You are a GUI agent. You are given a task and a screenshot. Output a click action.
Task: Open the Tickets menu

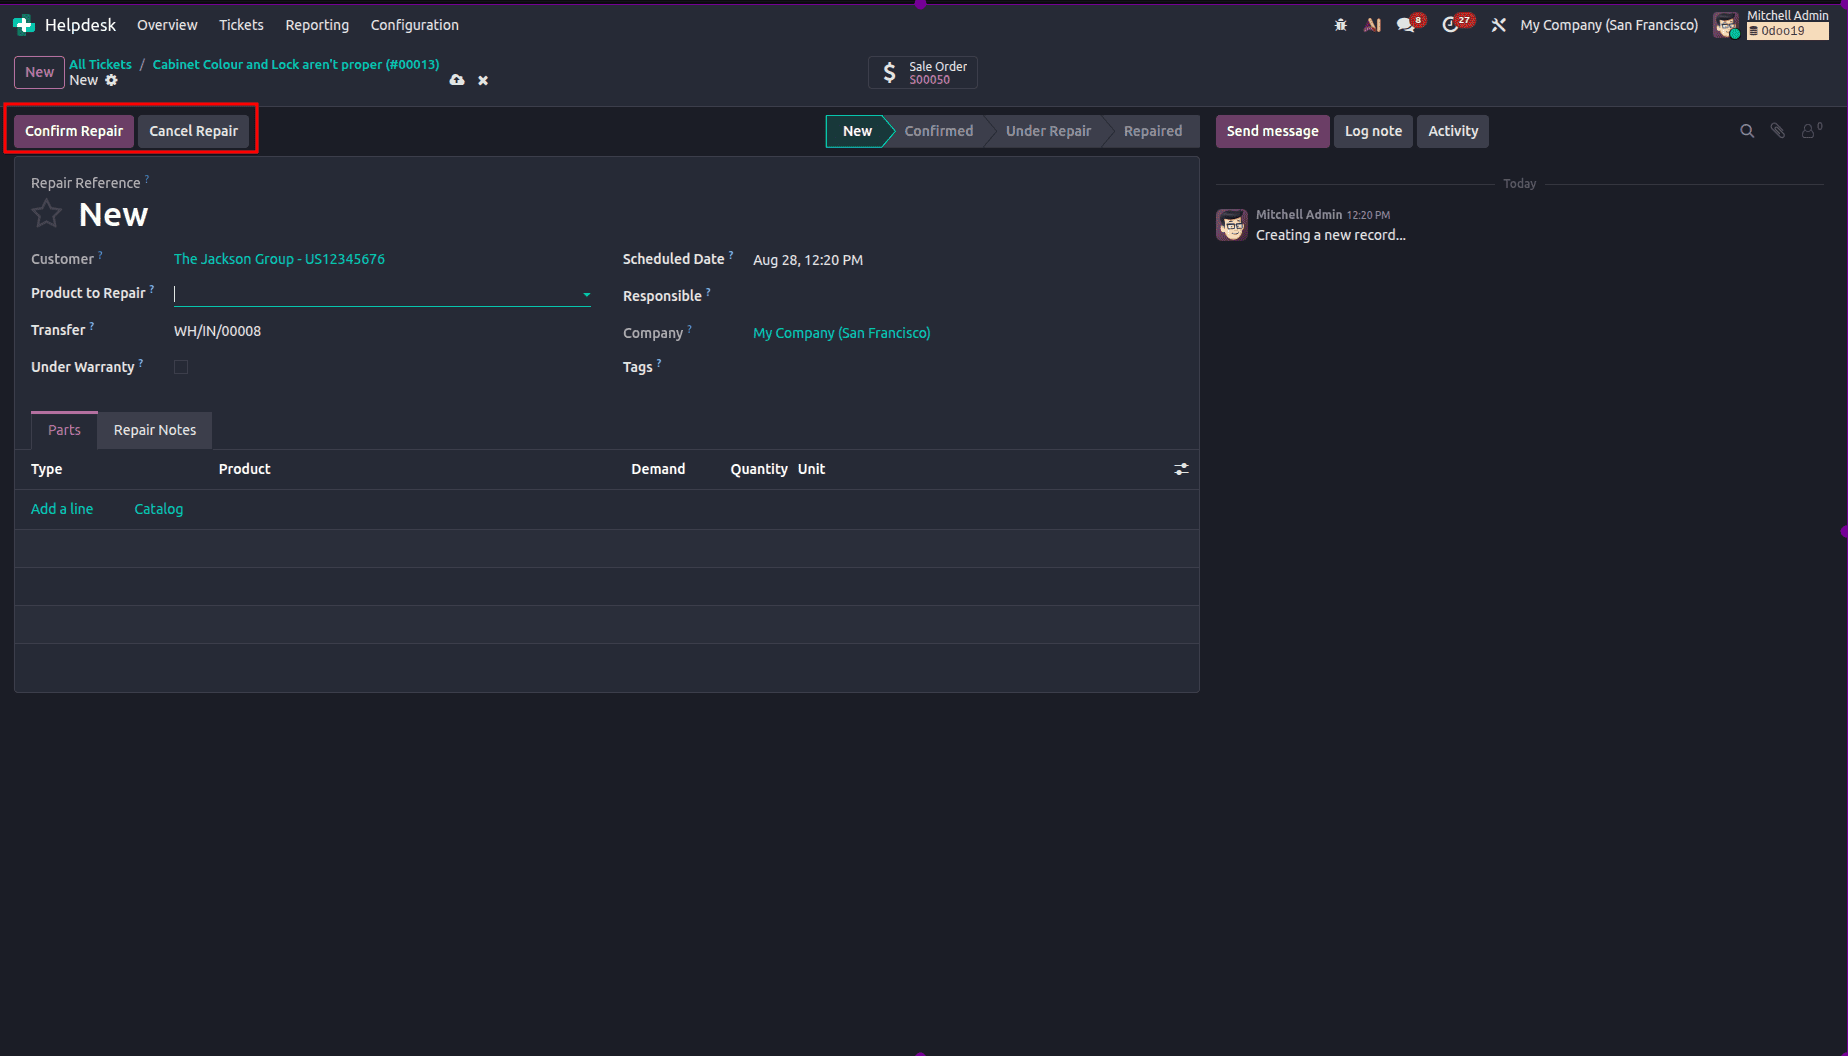242,25
